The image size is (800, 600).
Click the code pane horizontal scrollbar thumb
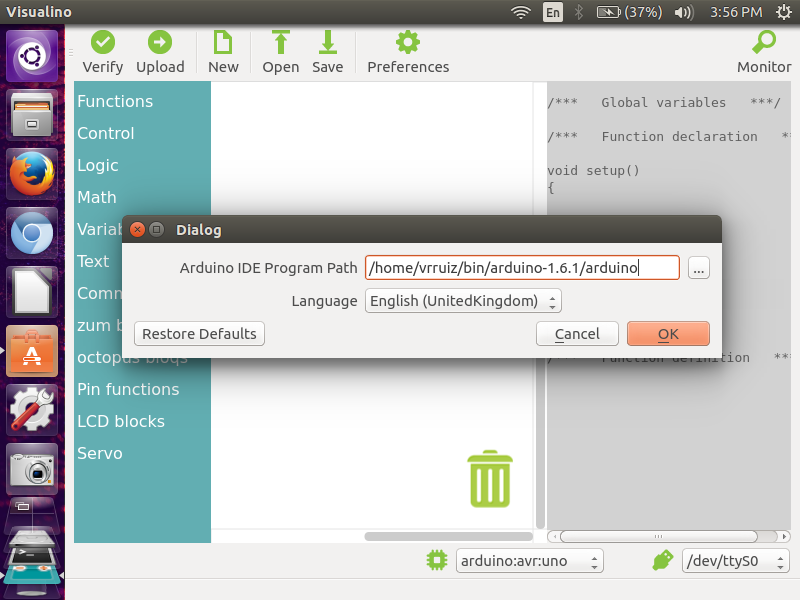(x=658, y=537)
